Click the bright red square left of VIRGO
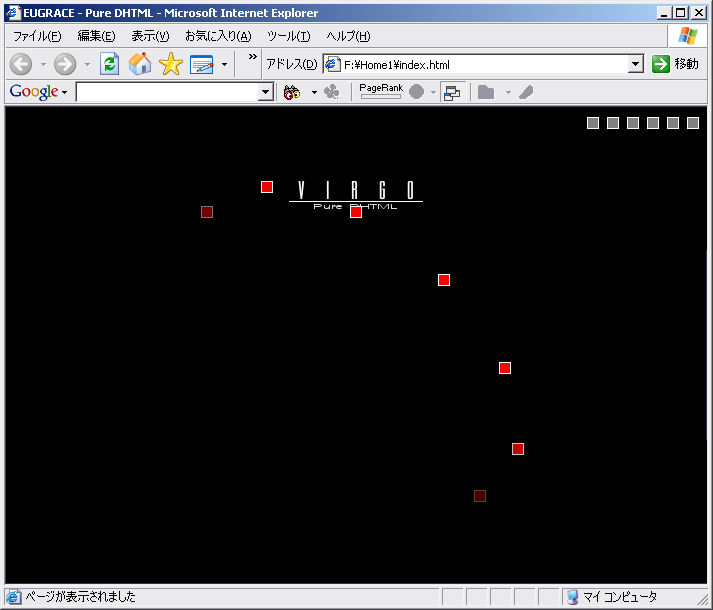The image size is (713, 610). [267, 187]
